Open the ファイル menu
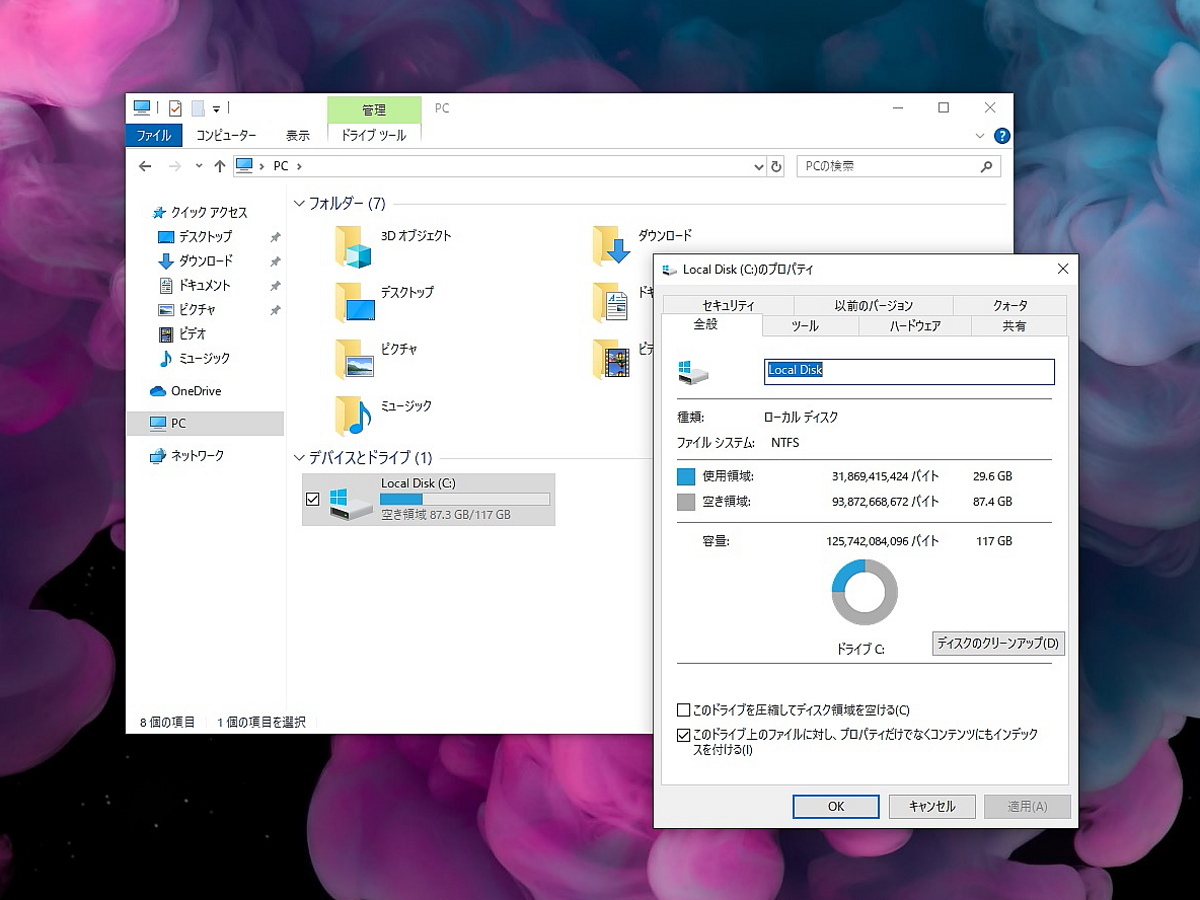 coord(154,135)
